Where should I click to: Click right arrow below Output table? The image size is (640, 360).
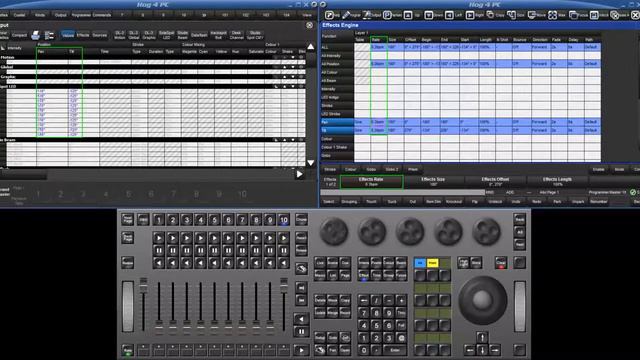point(299,174)
